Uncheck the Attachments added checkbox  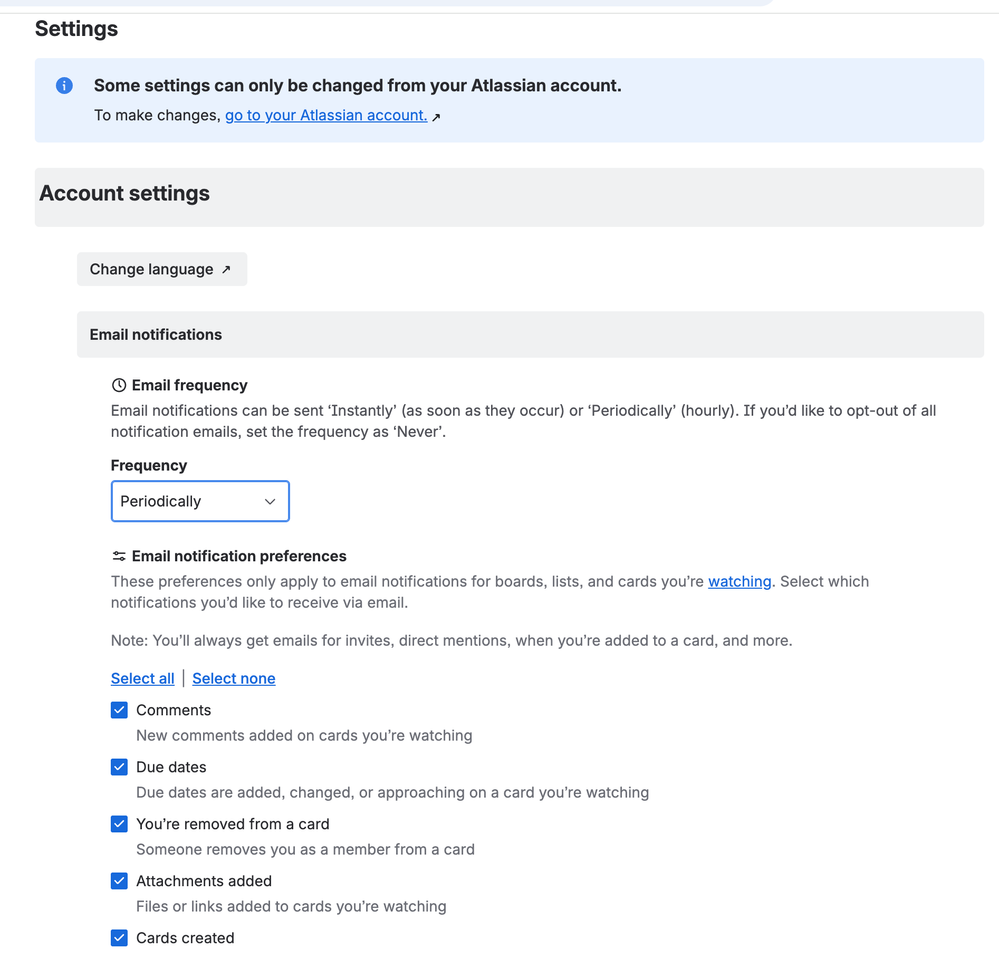click(119, 881)
